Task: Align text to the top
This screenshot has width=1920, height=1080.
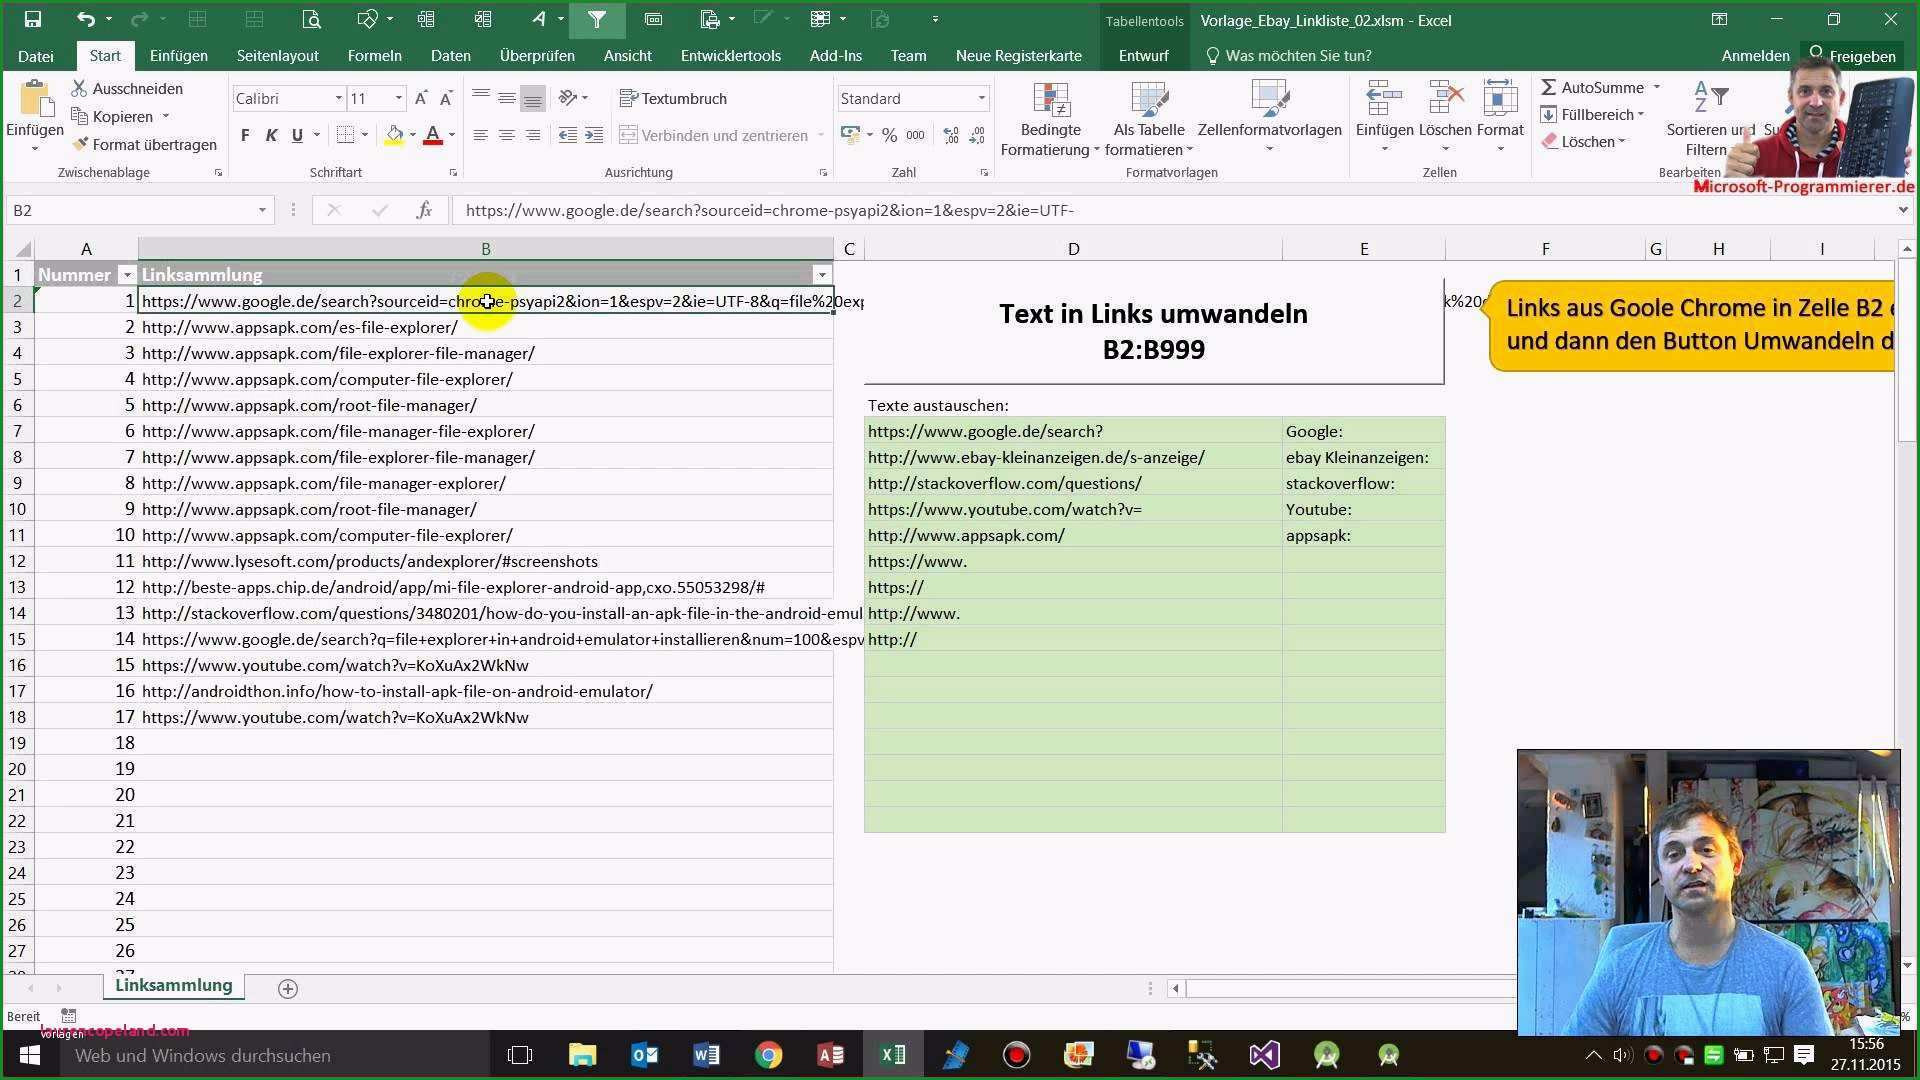Action: (481, 98)
